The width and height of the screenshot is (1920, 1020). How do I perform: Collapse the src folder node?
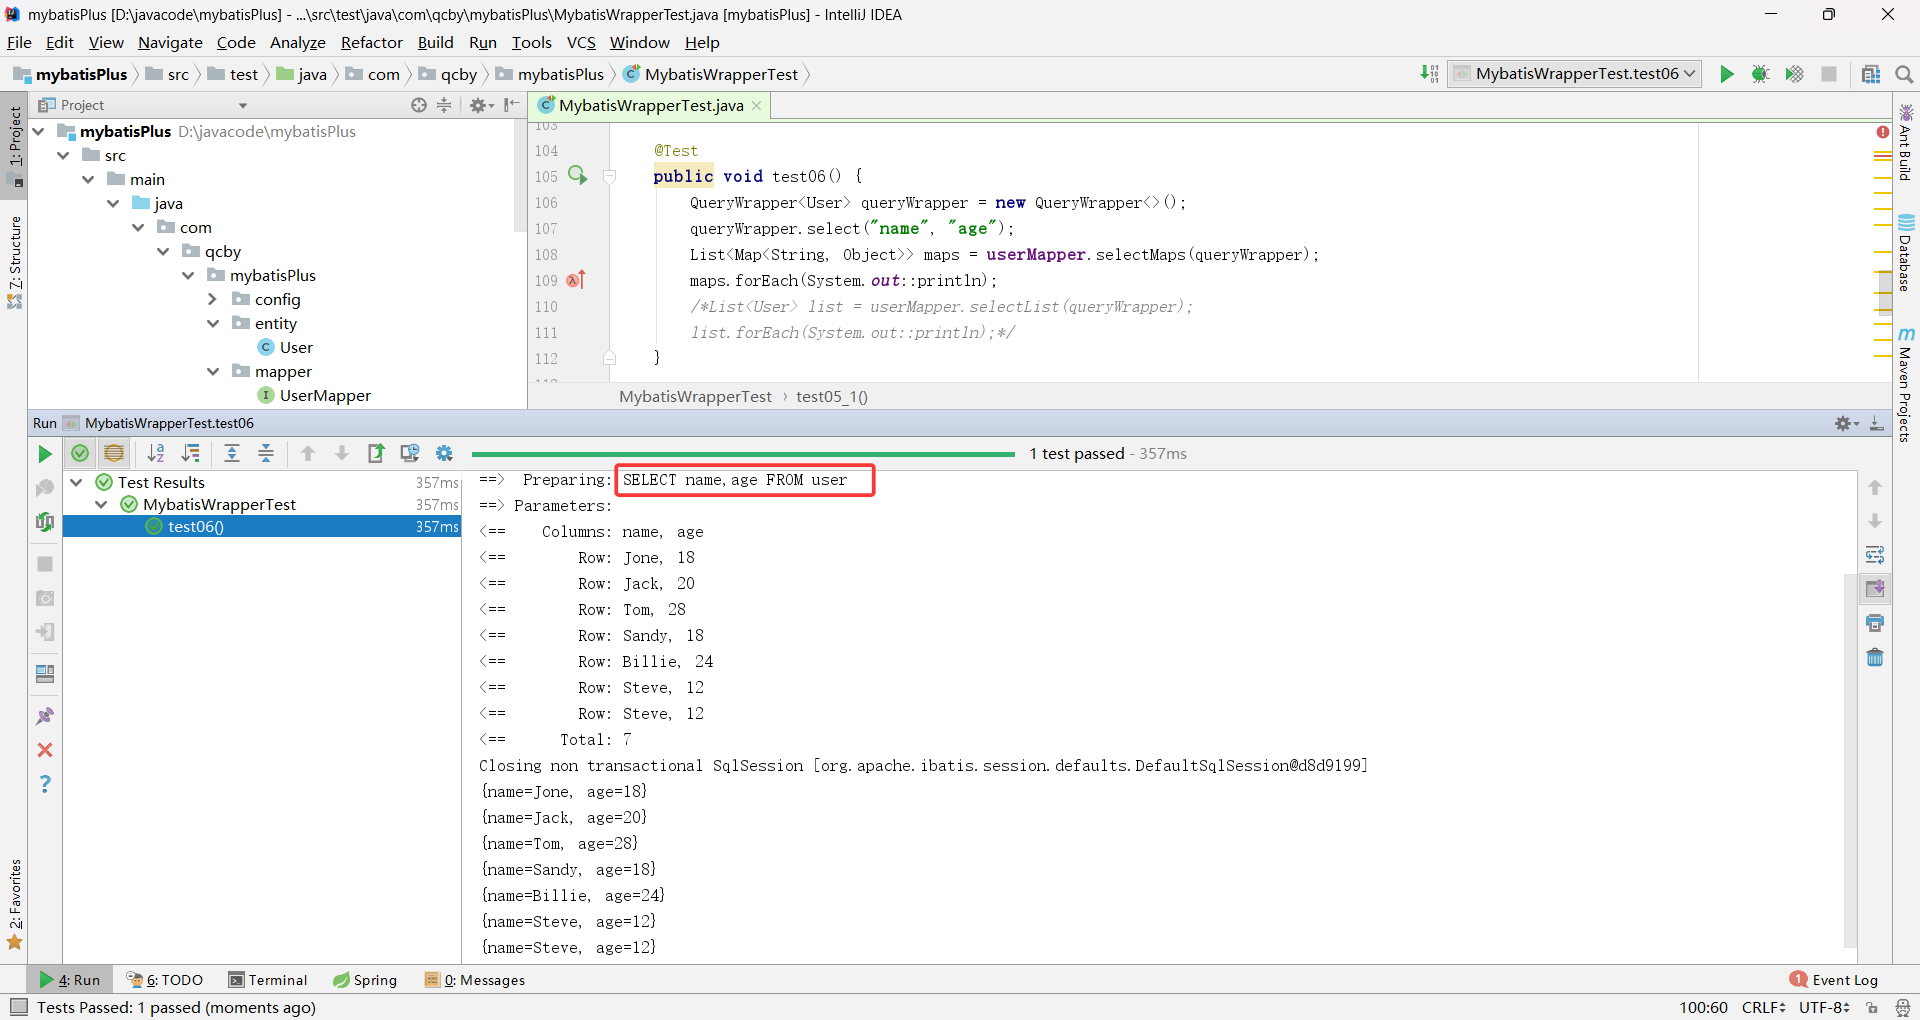pyautogui.click(x=63, y=155)
